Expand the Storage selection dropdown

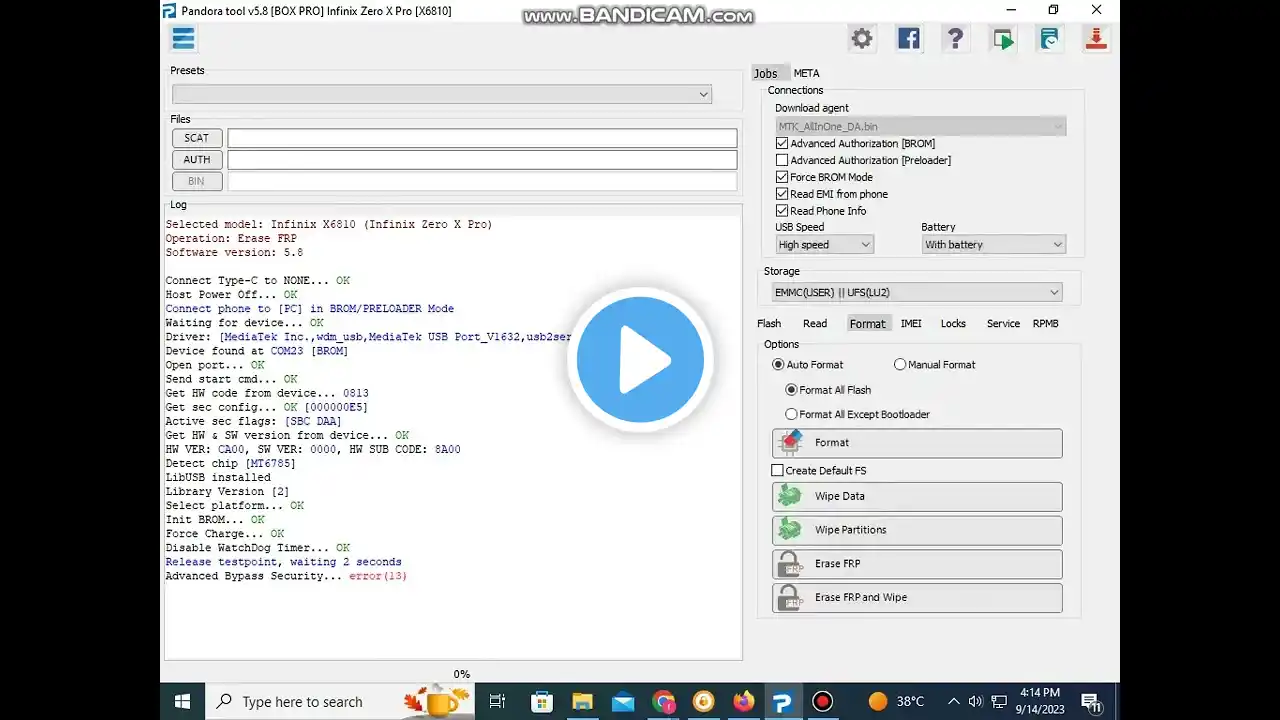point(915,292)
